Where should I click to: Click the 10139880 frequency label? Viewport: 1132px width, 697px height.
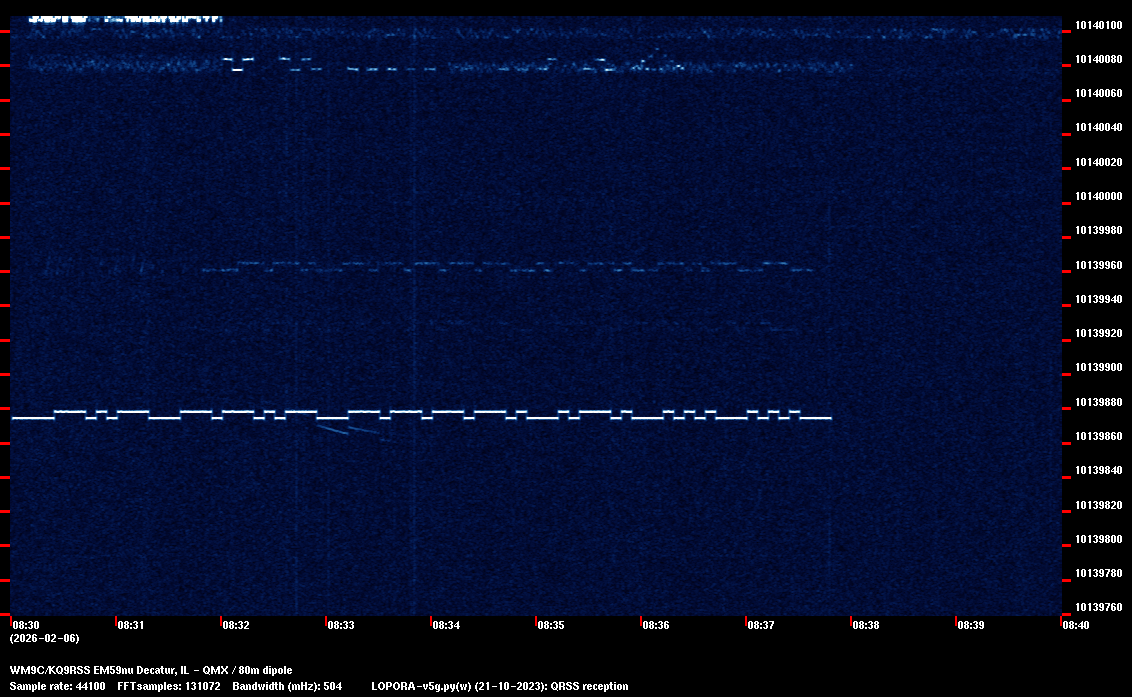pyautogui.click(x=1098, y=402)
